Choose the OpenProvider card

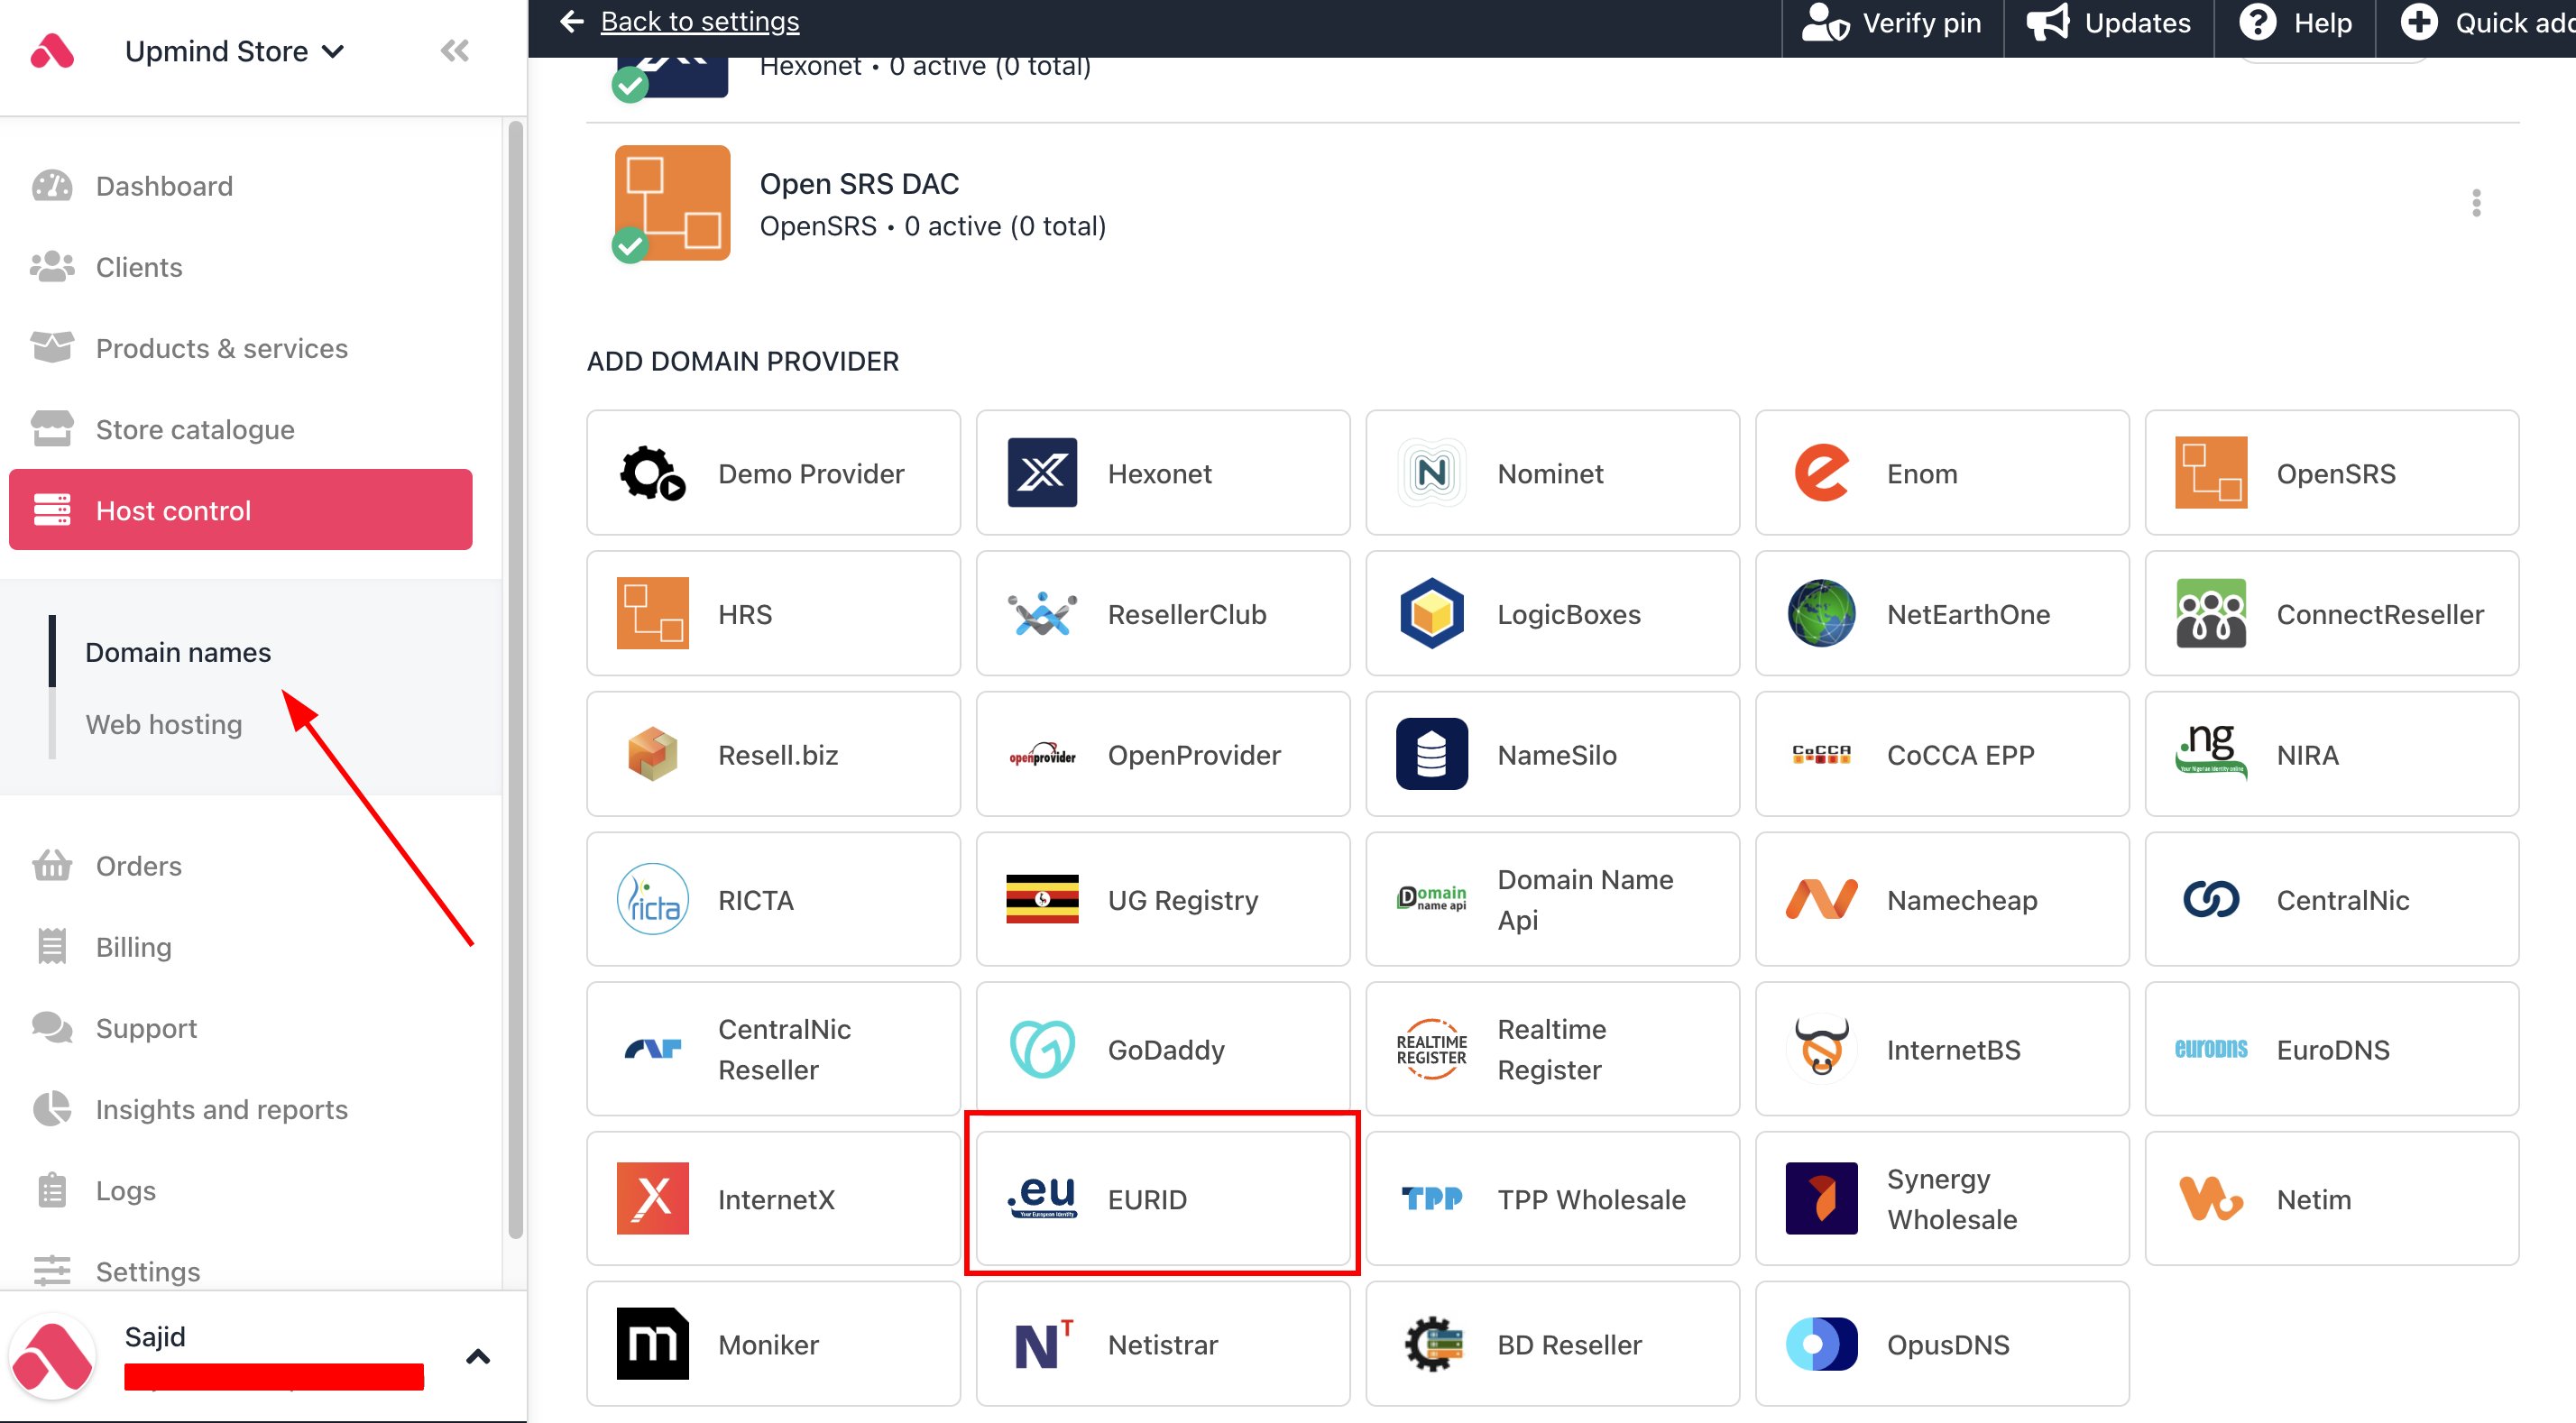pyautogui.click(x=1163, y=755)
